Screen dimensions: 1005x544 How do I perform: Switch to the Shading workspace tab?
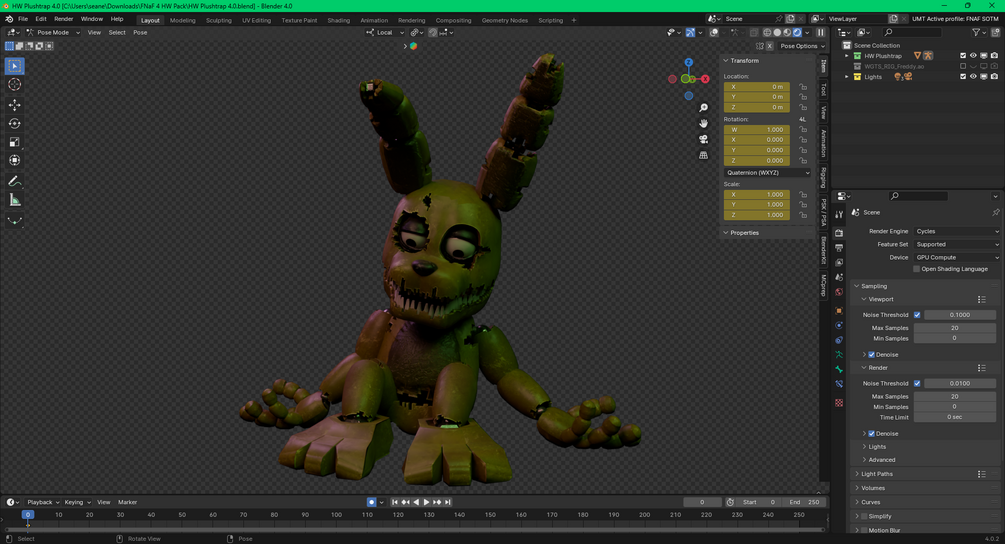[x=339, y=20]
